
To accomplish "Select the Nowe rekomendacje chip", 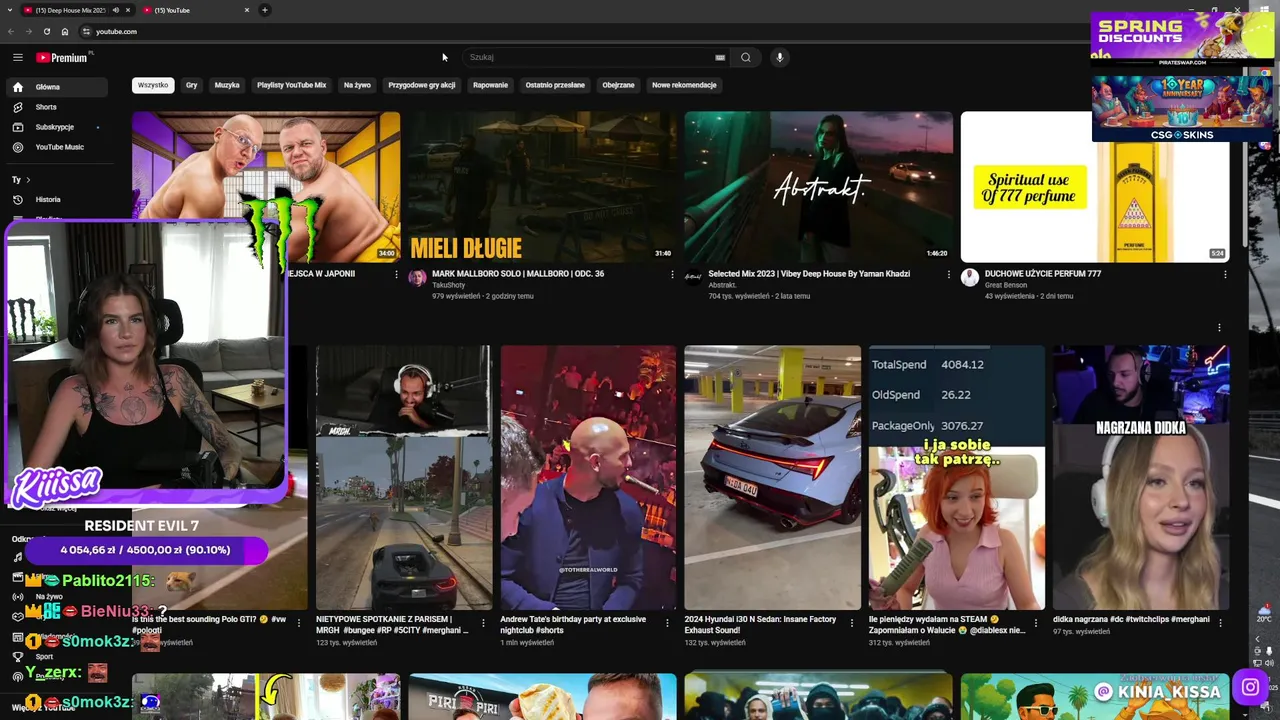I will point(684,85).
